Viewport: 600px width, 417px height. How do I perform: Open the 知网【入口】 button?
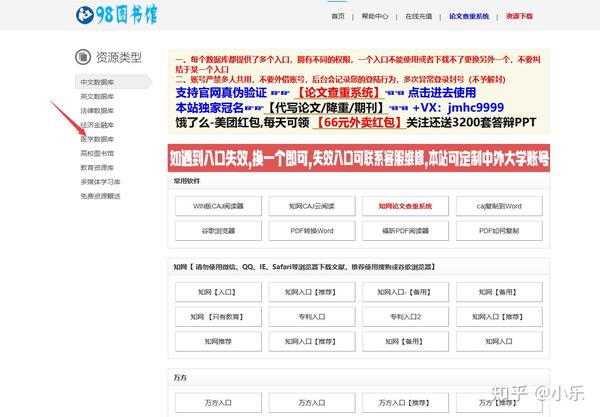[218, 292]
